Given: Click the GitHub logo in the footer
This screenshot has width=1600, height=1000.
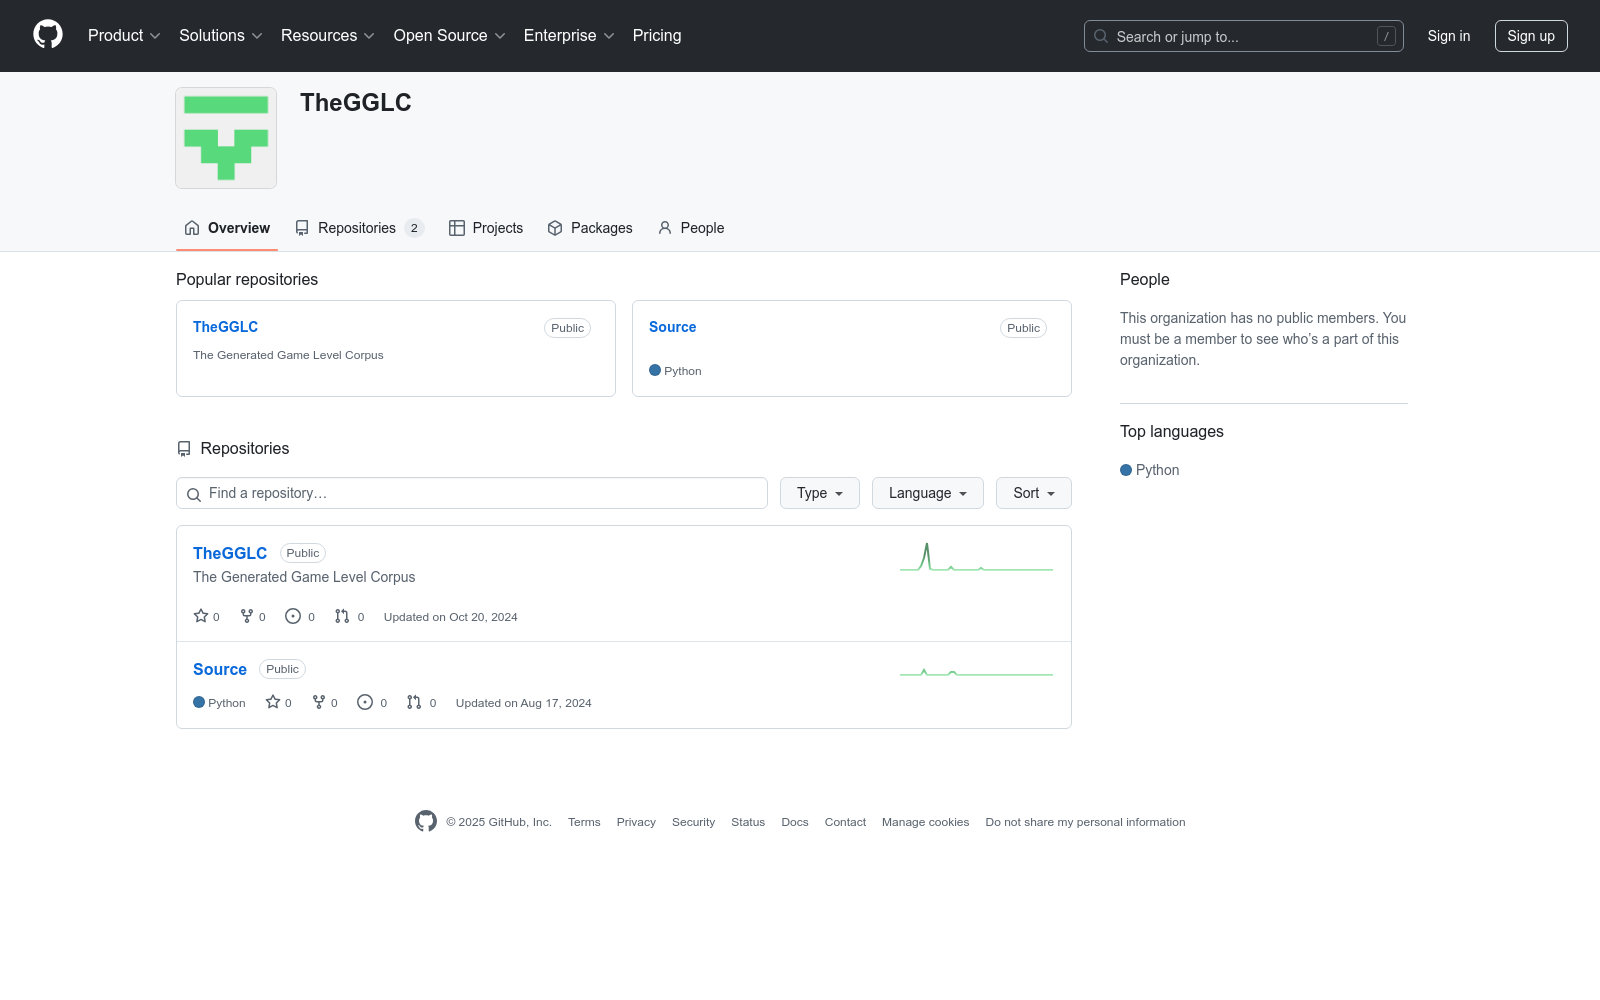Looking at the screenshot, I should coord(426,821).
